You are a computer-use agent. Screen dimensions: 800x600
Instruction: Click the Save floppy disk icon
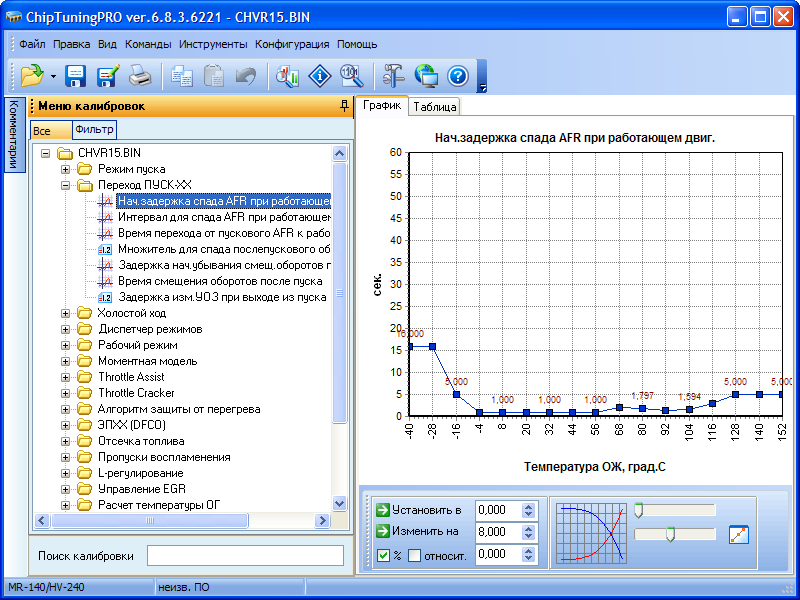76,76
